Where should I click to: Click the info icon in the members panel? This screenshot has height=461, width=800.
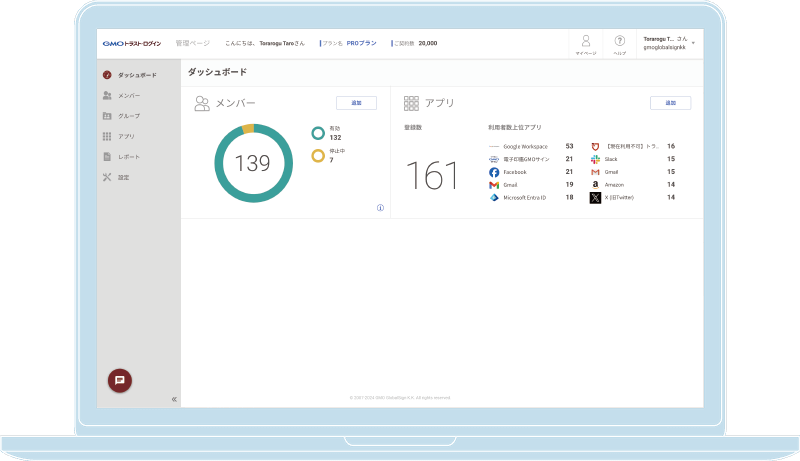[380, 208]
